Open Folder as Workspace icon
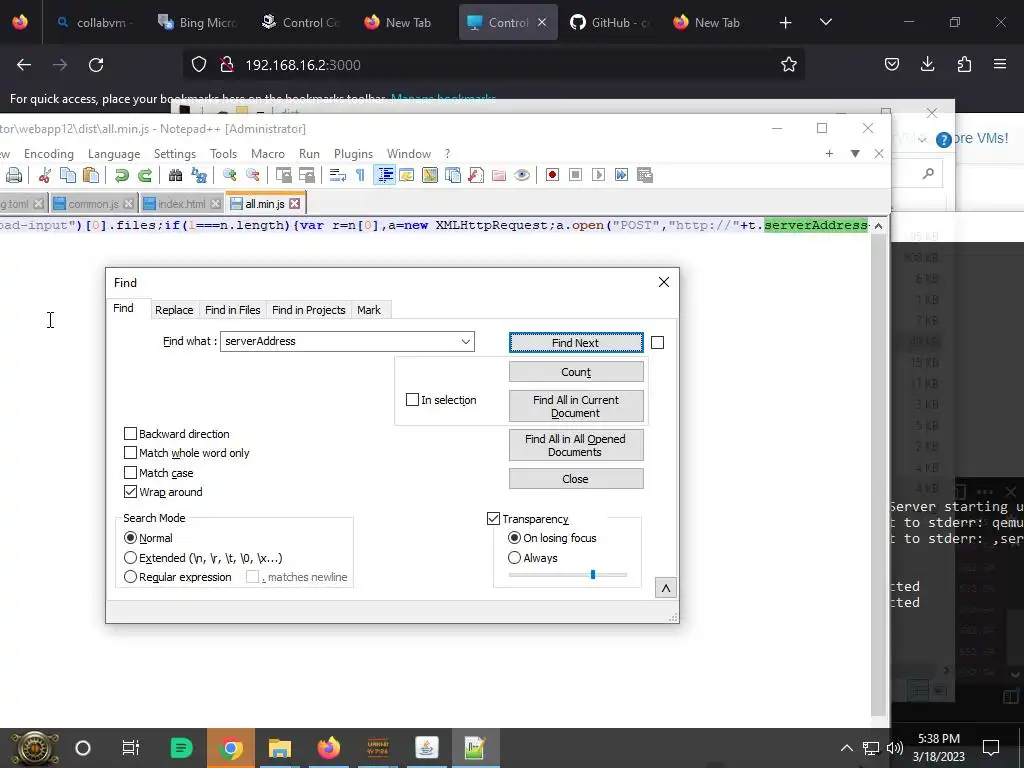This screenshot has height=768, width=1024. pyautogui.click(x=499, y=175)
